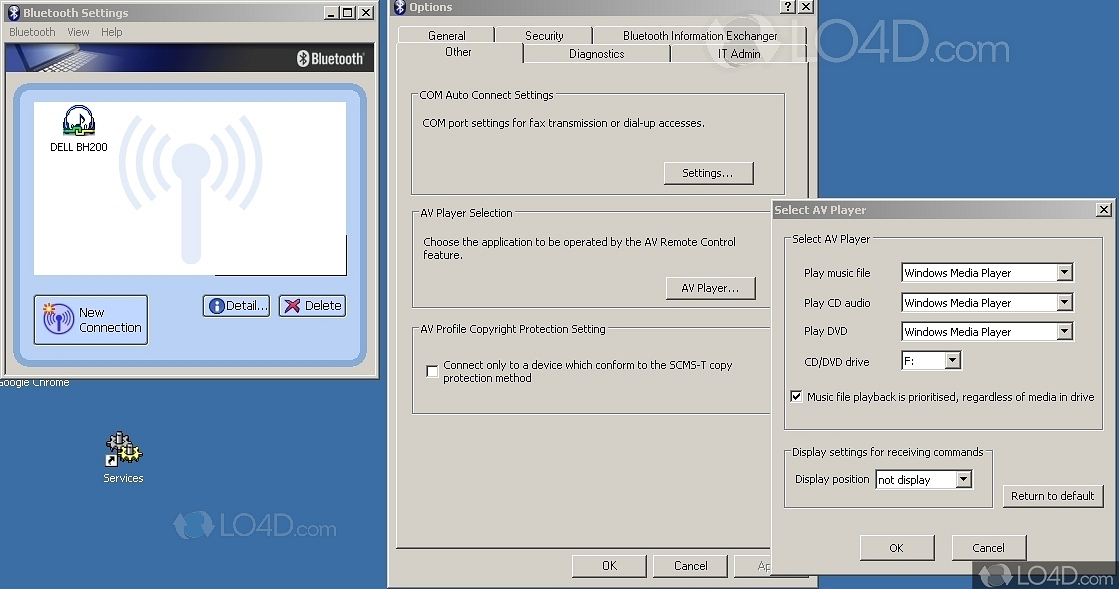Select the DELL BH200 headset device icon
1119x589 pixels.
pyautogui.click(x=79, y=121)
